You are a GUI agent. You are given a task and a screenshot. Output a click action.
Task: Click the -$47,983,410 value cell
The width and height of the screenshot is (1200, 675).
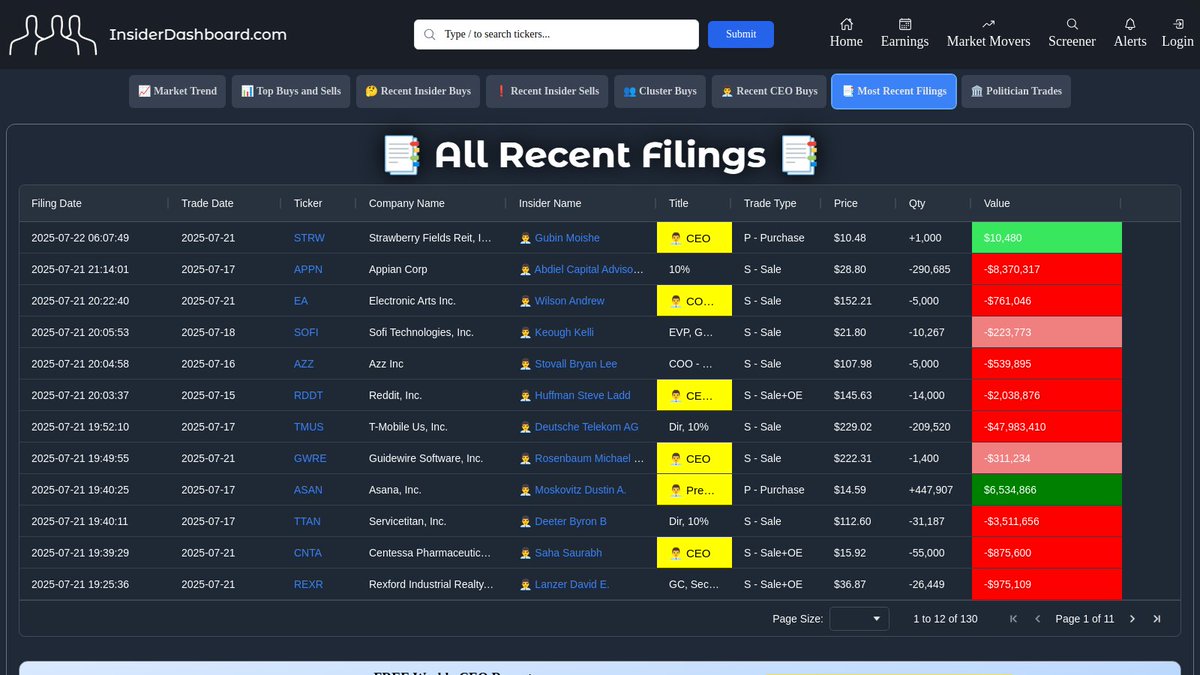[x=1047, y=427]
